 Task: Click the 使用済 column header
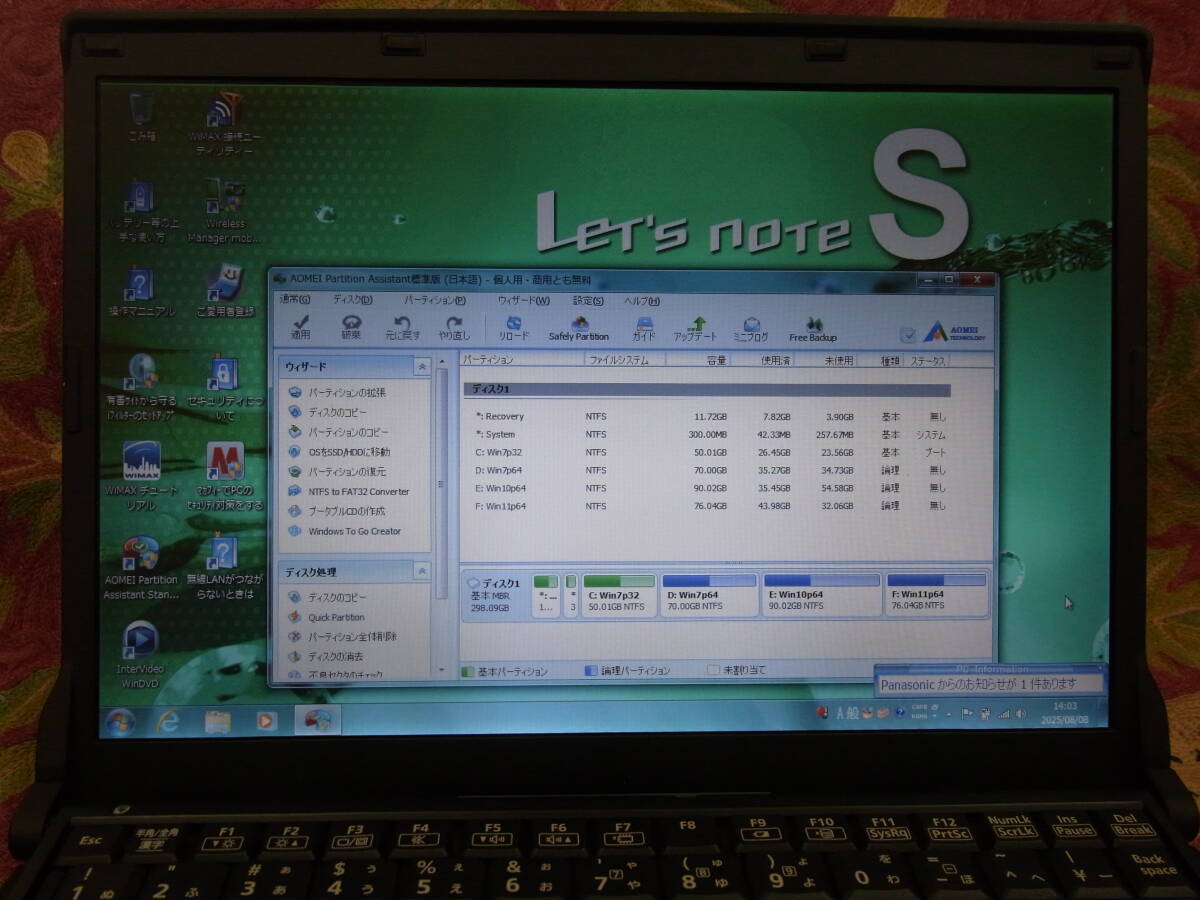pos(762,359)
